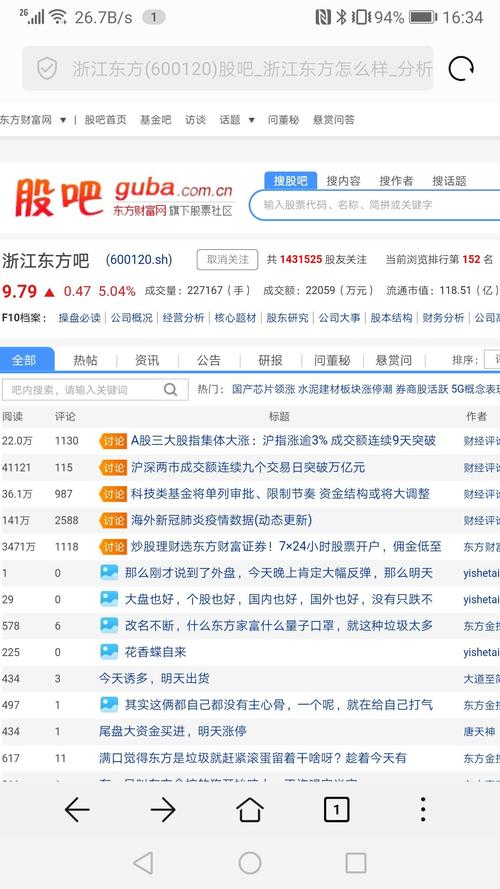Switch to the 问董秘 tab in post list

pos(333,360)
